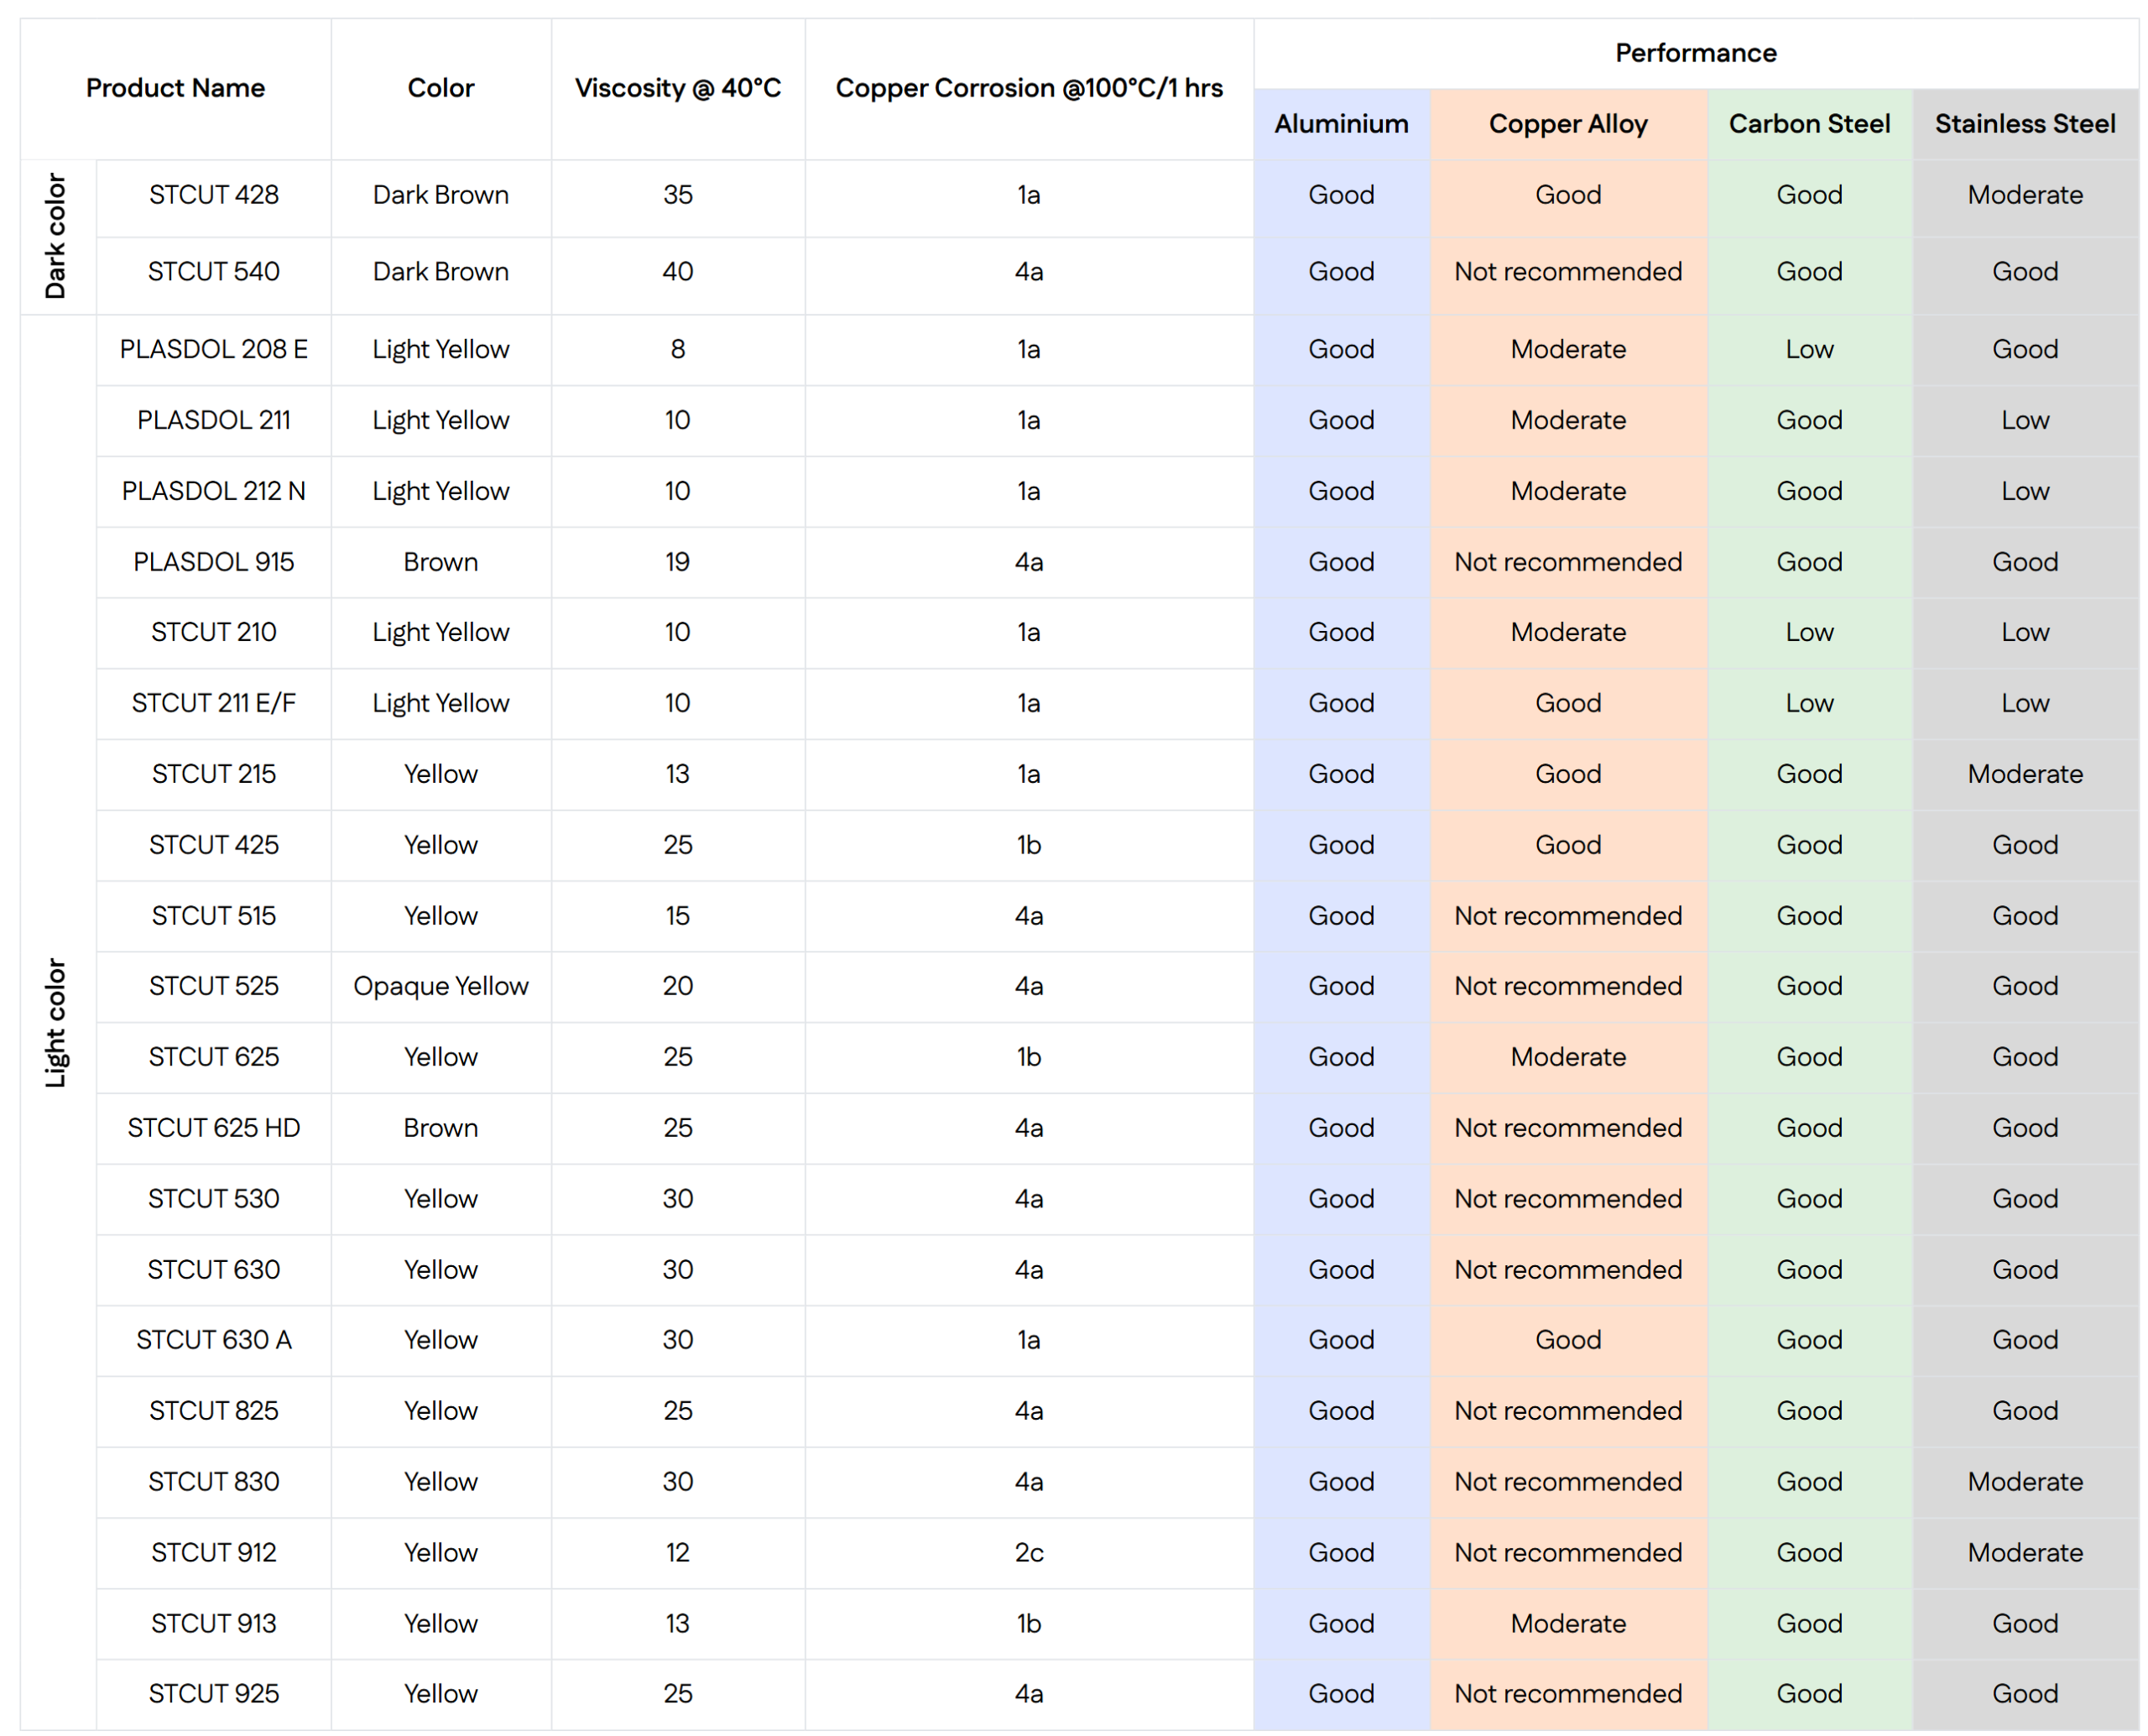Click the Stainless Steel column header
The width and height of the screenshot is (2148, 1736).
(2024, 124)
